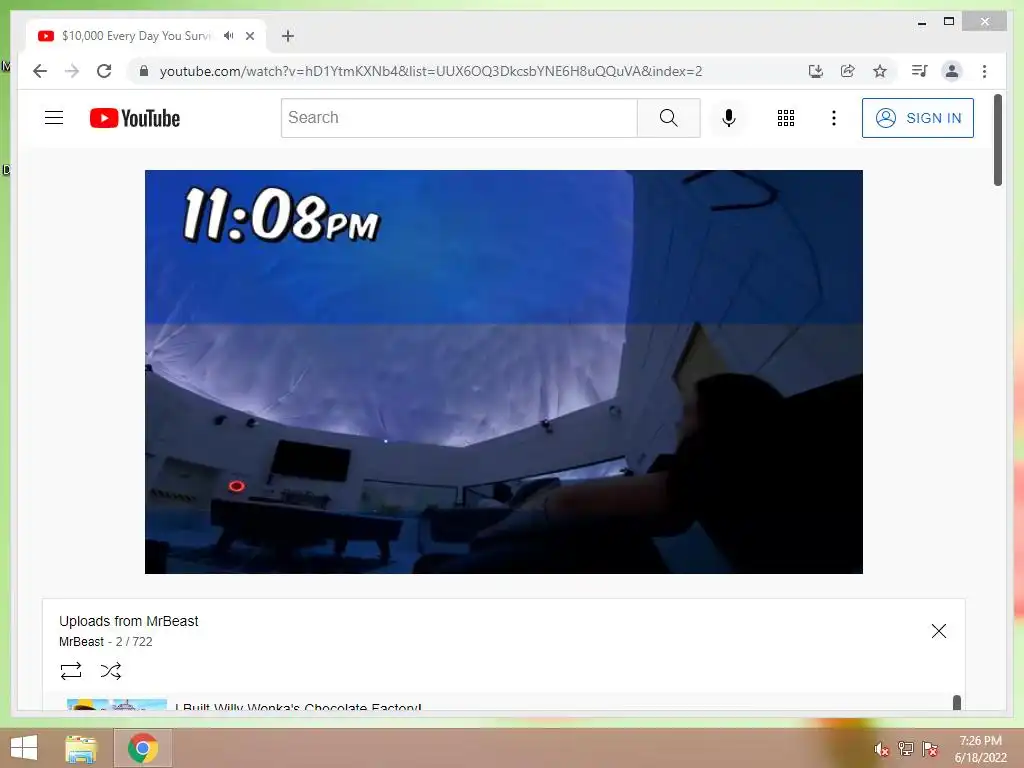The image size is (1024, 768).
Task: Toggle loop playlist
Action: tap(71, 671)
